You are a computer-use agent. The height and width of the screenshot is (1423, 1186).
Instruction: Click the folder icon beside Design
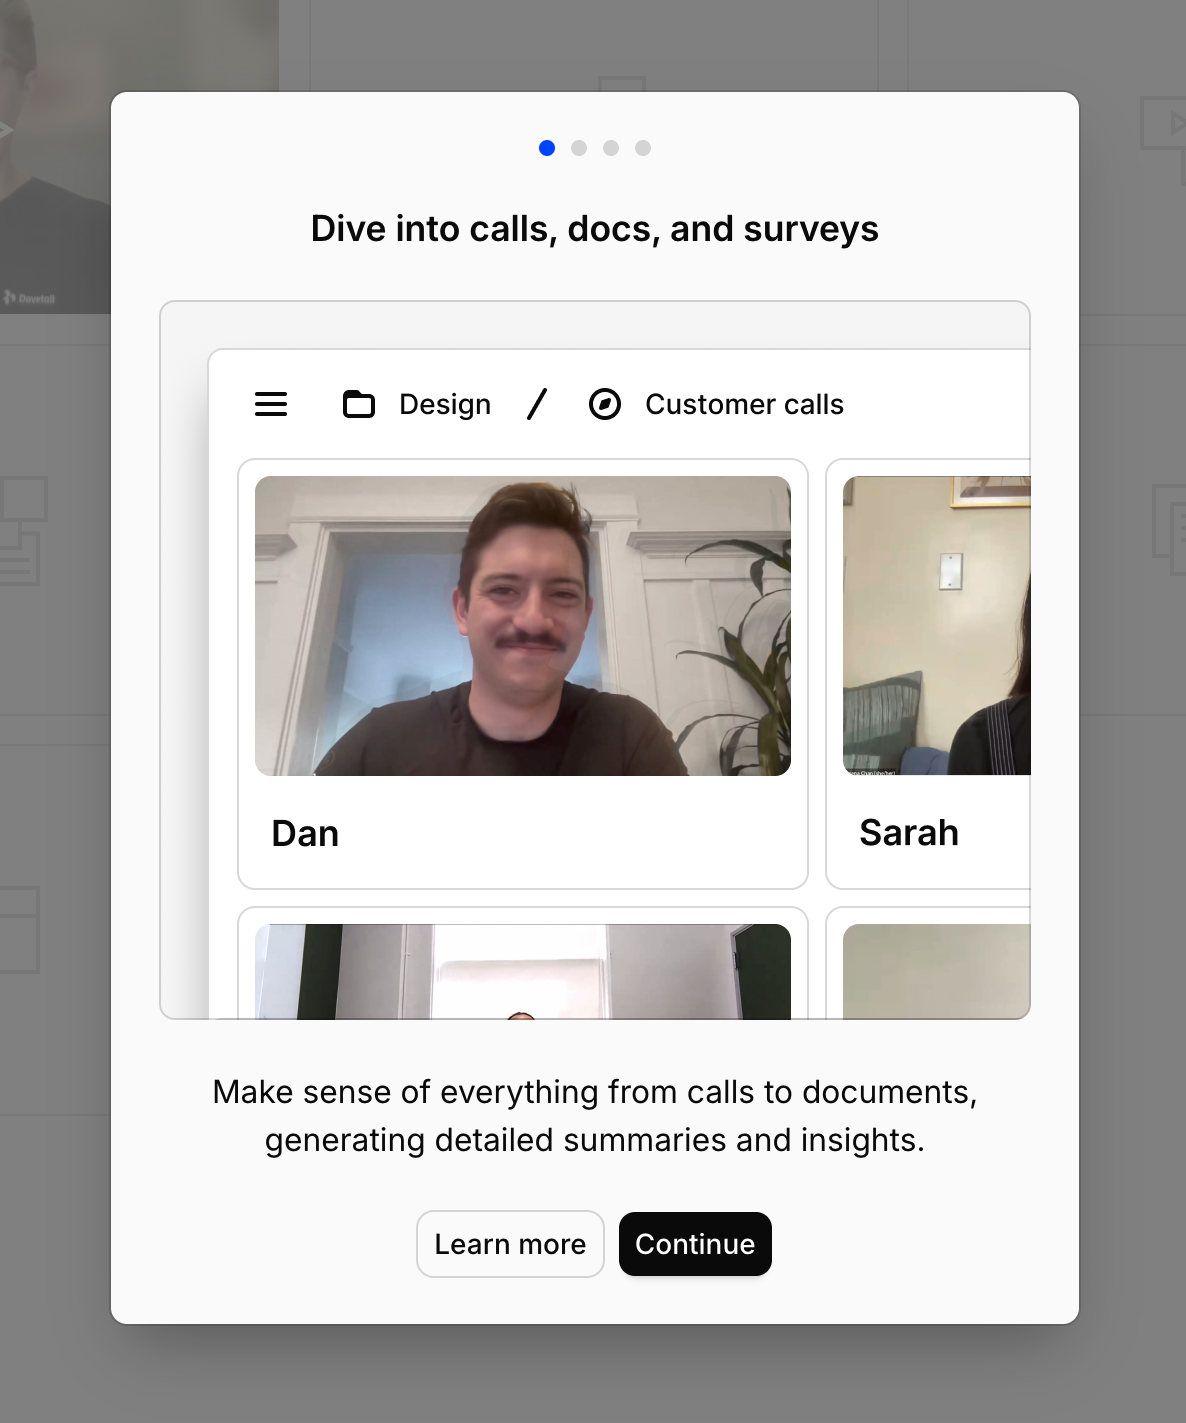358,404
